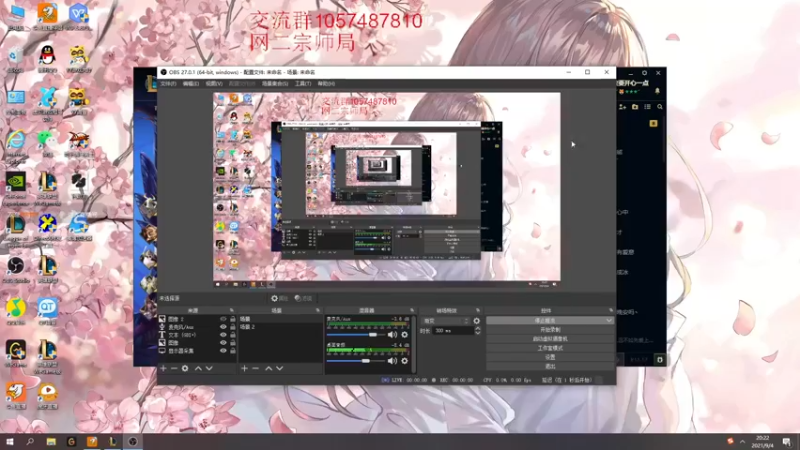Toggle visibility of the 图像 2 source
This screenshot has height=450, width=800.
[223, 319]
